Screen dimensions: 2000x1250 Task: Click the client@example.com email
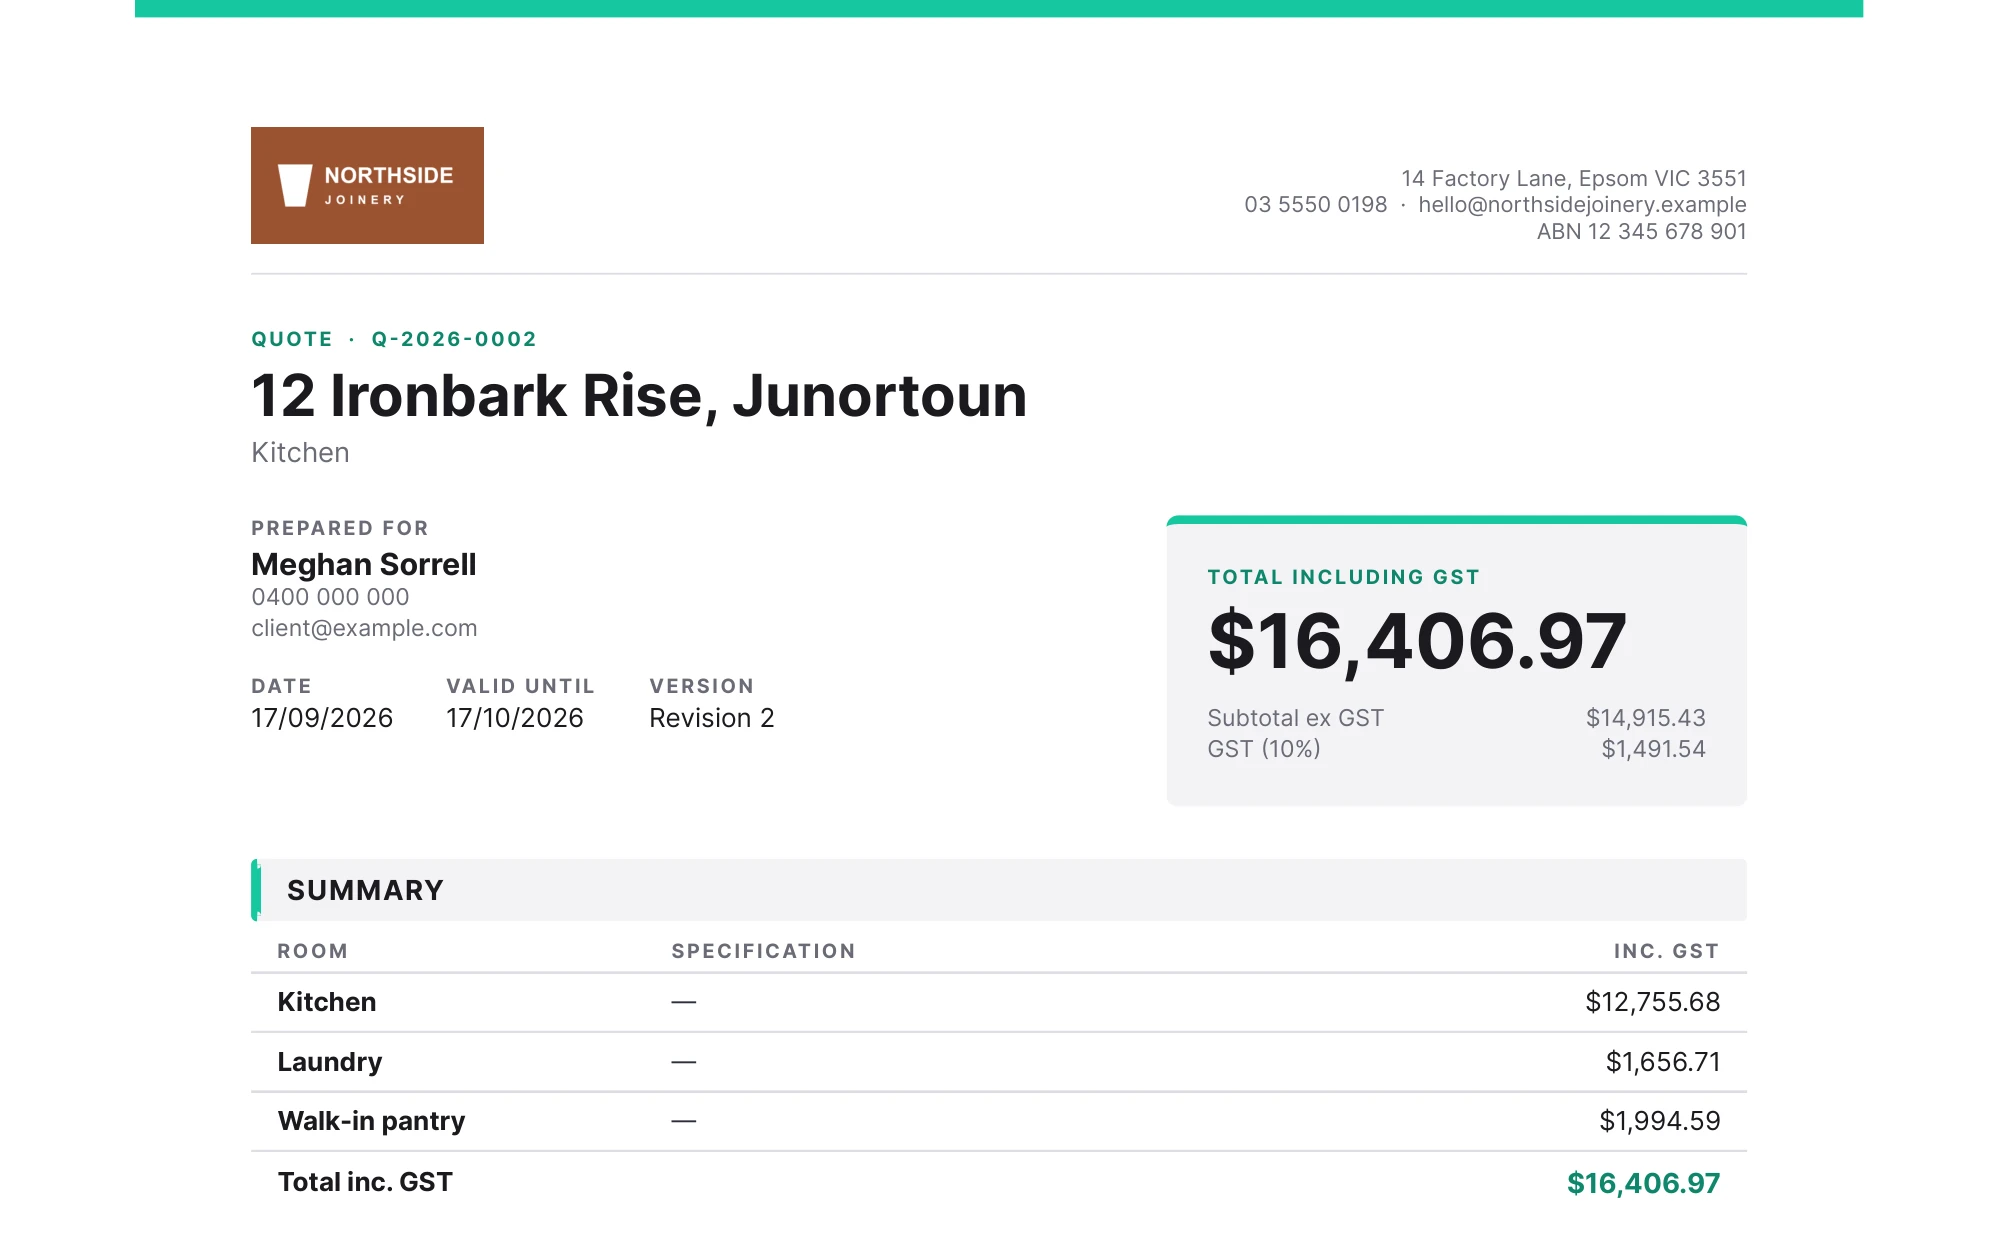click(364, 628)
